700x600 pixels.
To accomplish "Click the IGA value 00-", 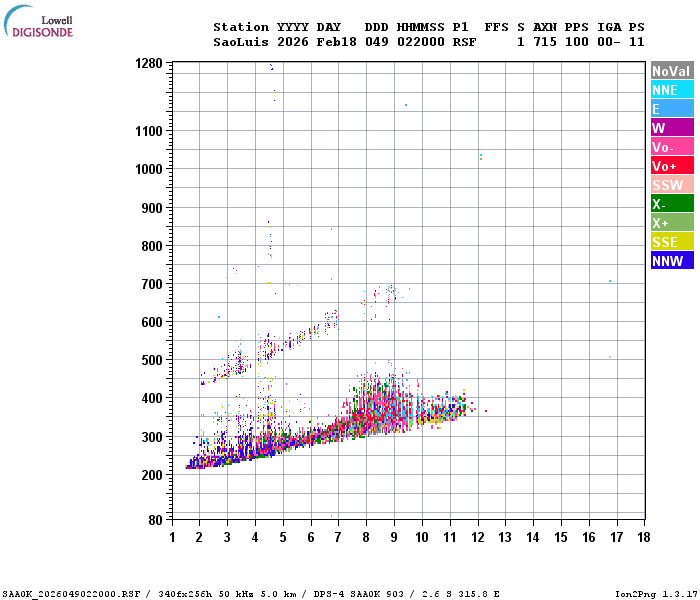I will click(x=609, y=42).
